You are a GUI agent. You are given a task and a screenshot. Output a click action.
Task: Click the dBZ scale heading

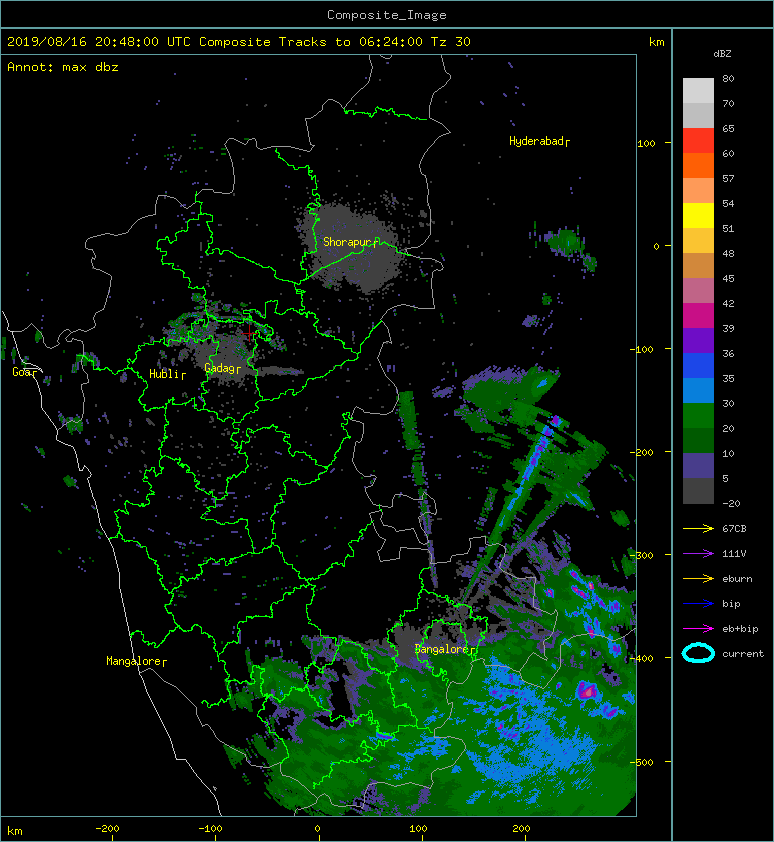click(722, 54)
